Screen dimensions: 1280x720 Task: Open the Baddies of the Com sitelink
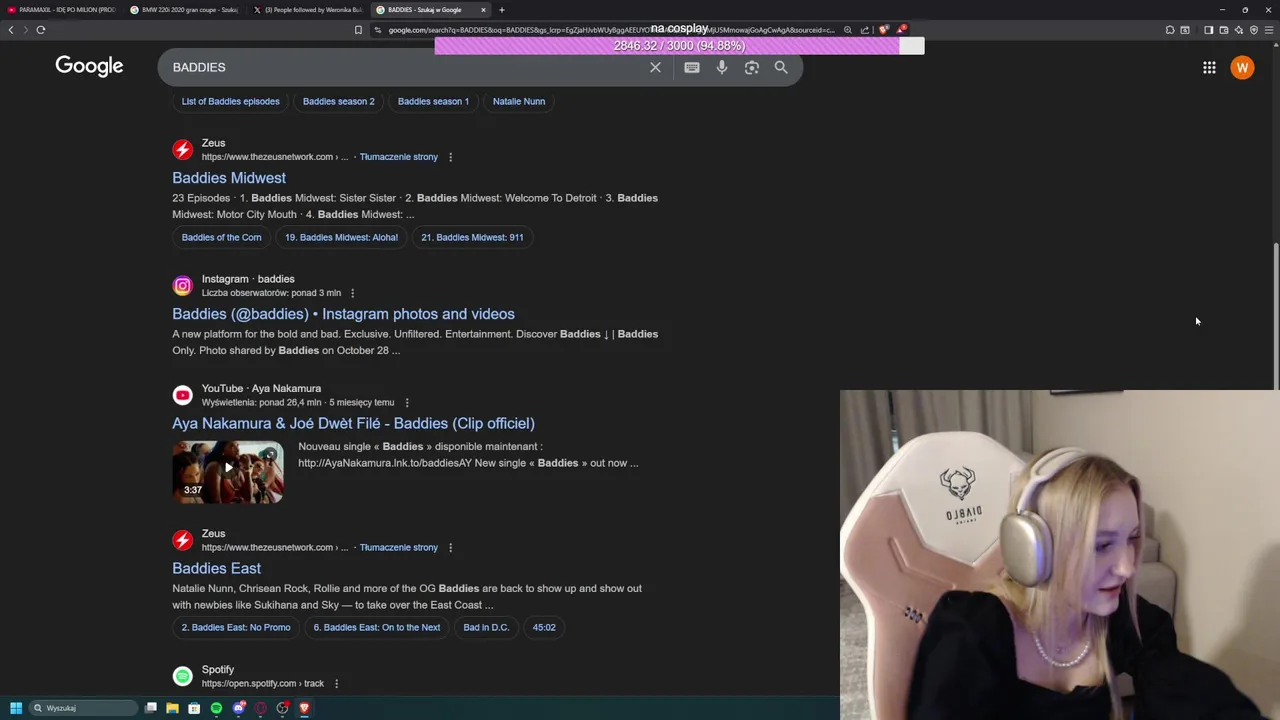[x=221, y=237]
